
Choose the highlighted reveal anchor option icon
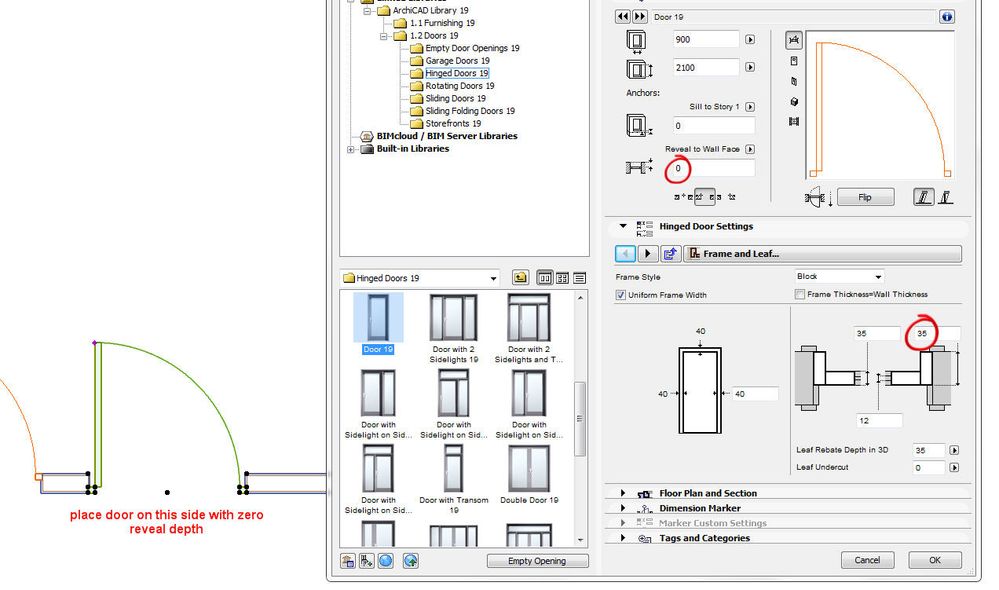(x=704, y=197)
